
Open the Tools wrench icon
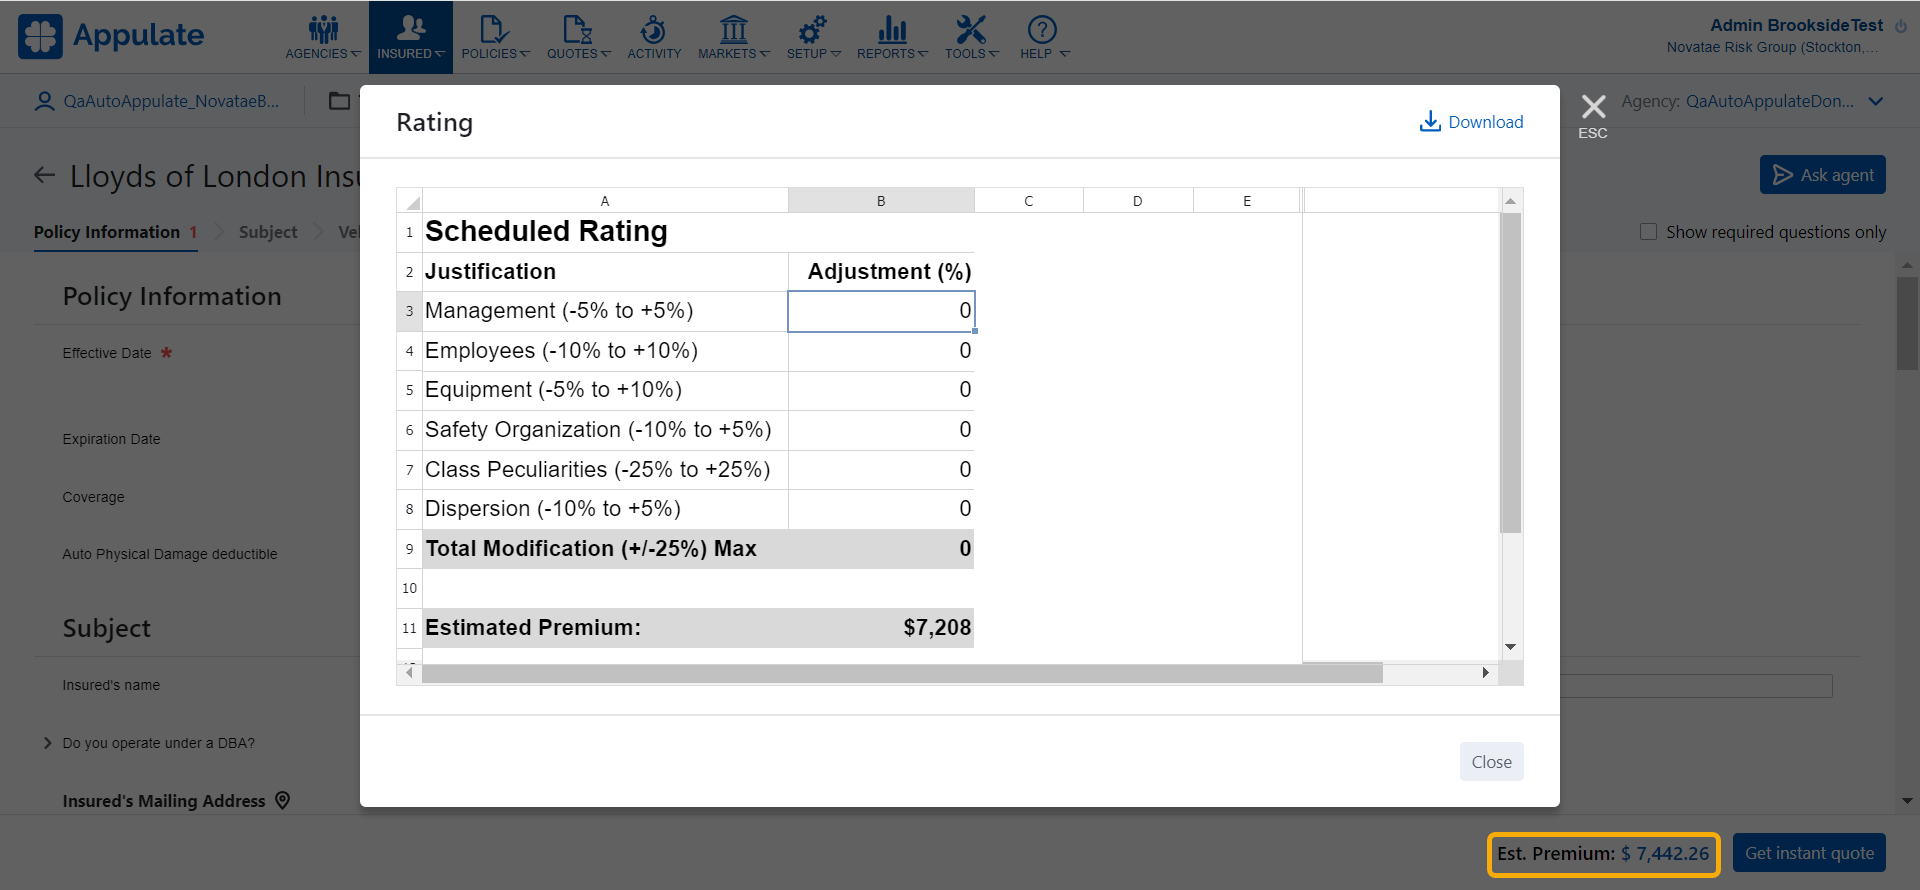coord(971,30)
